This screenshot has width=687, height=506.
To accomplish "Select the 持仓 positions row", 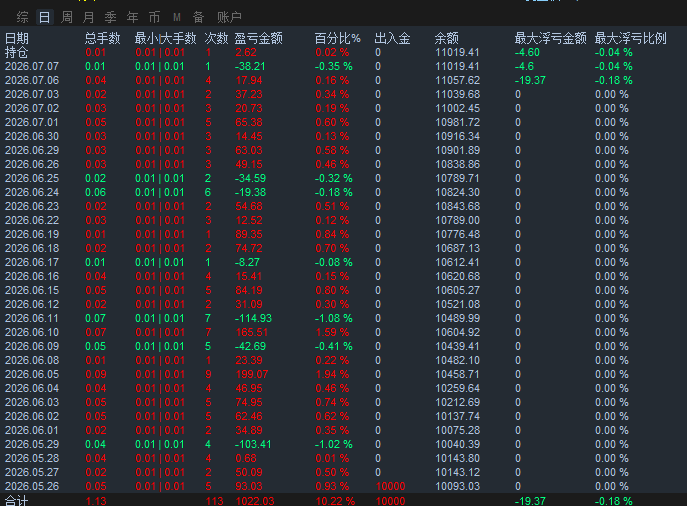I will 344,52.
